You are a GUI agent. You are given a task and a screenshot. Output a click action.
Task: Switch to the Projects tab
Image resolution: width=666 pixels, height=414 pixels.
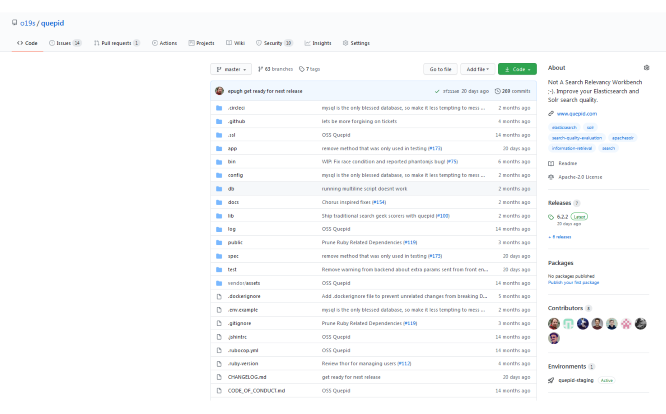coord(201,43)
